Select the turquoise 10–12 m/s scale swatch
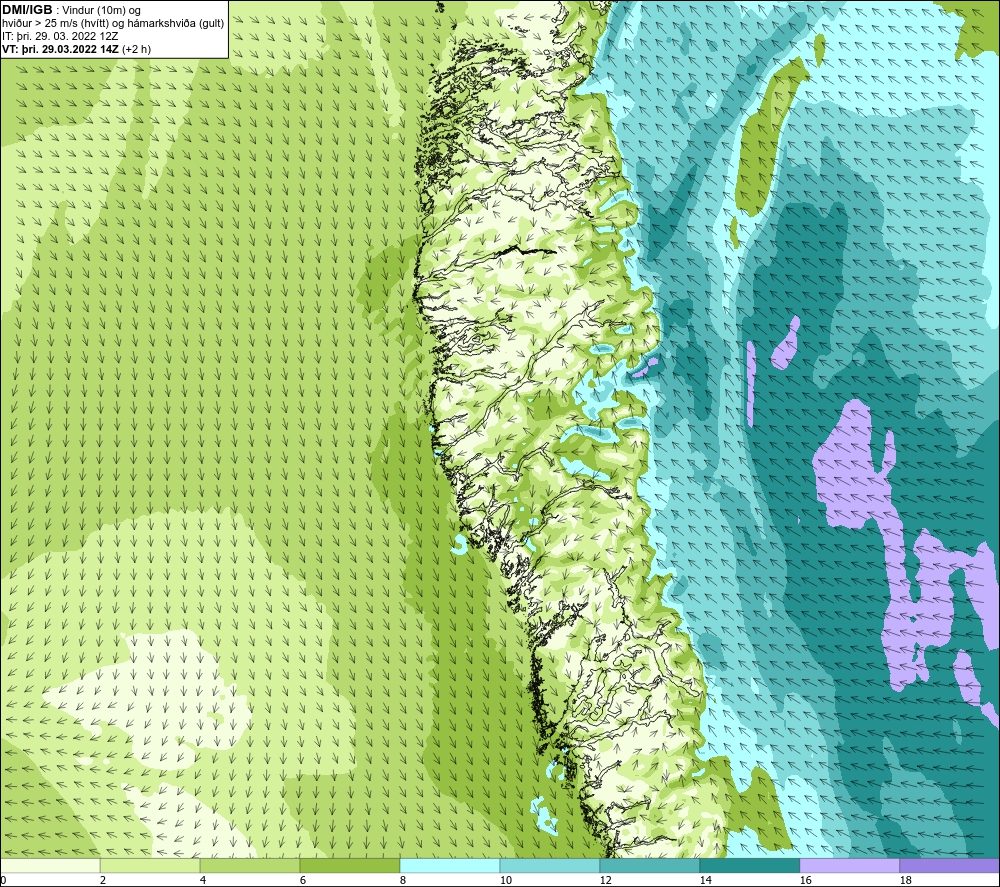 [x=550, y=865]
